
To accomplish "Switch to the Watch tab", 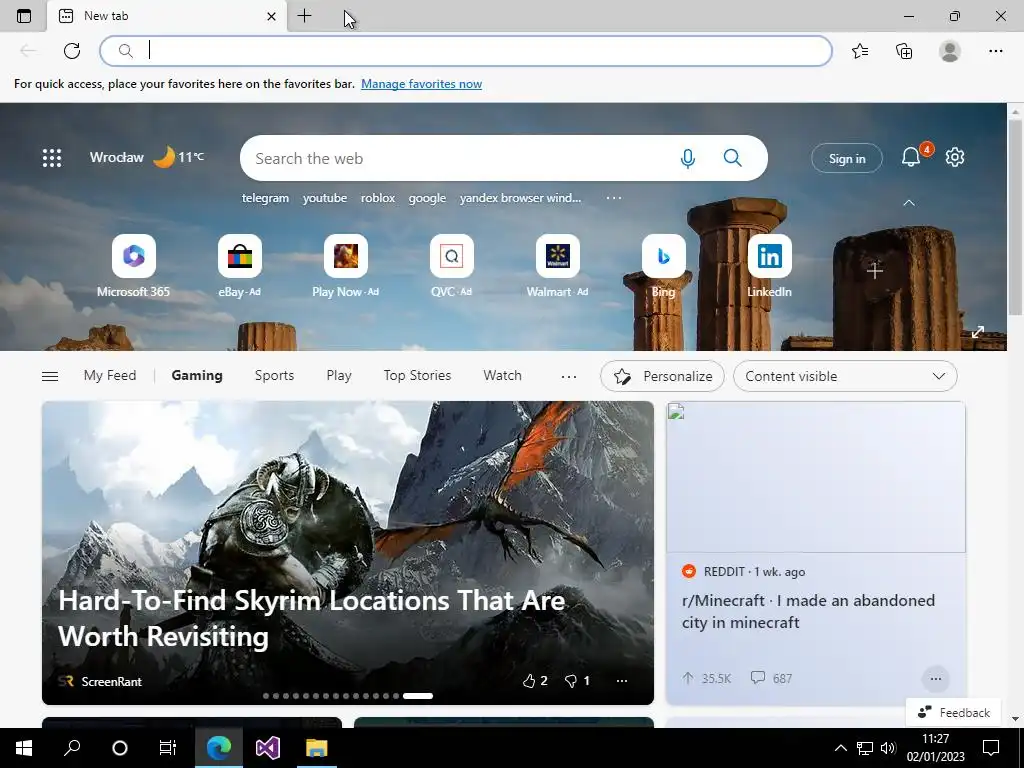I will pos(502,376).
